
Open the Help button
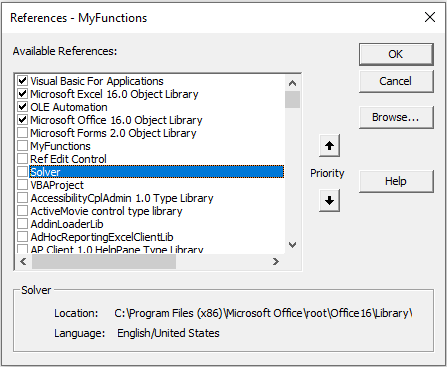click(x=396, y=181)
